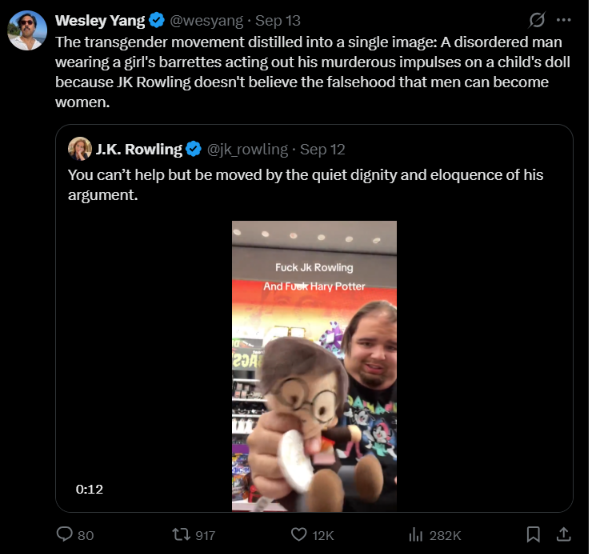Viewport: 589px width, 554px height.
Task: Open the Sep 13 post timestamp
Action: 278,21
